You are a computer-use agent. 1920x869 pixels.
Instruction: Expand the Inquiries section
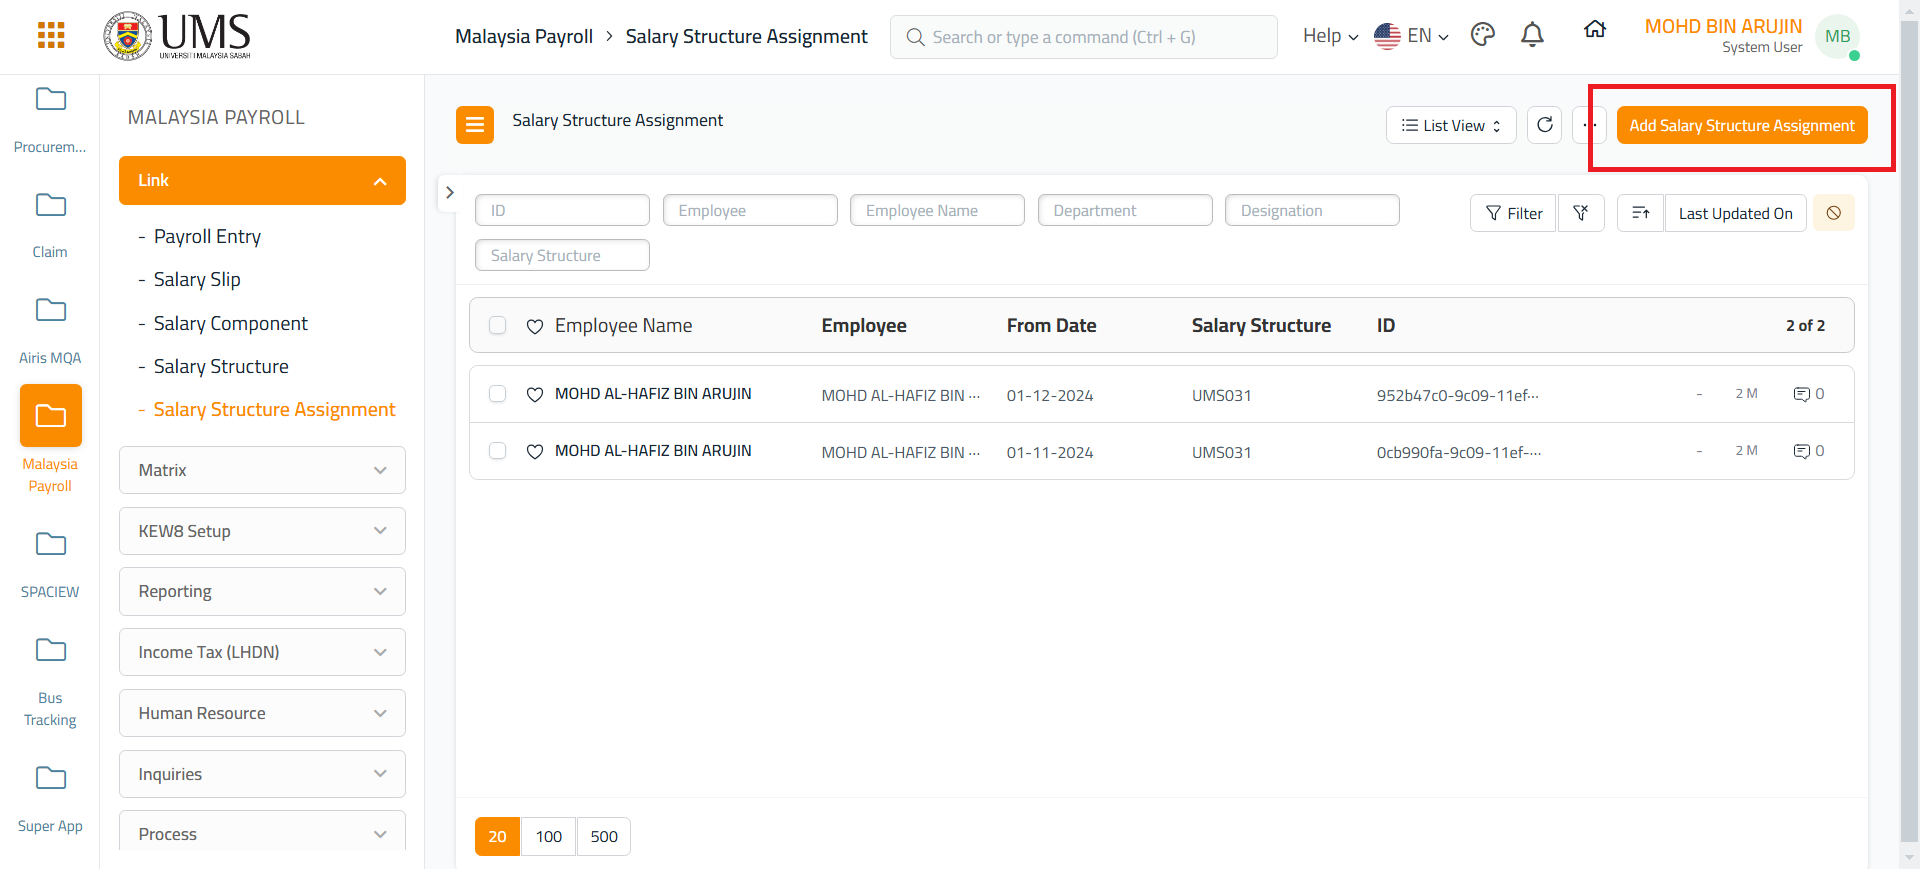point(262,774)
